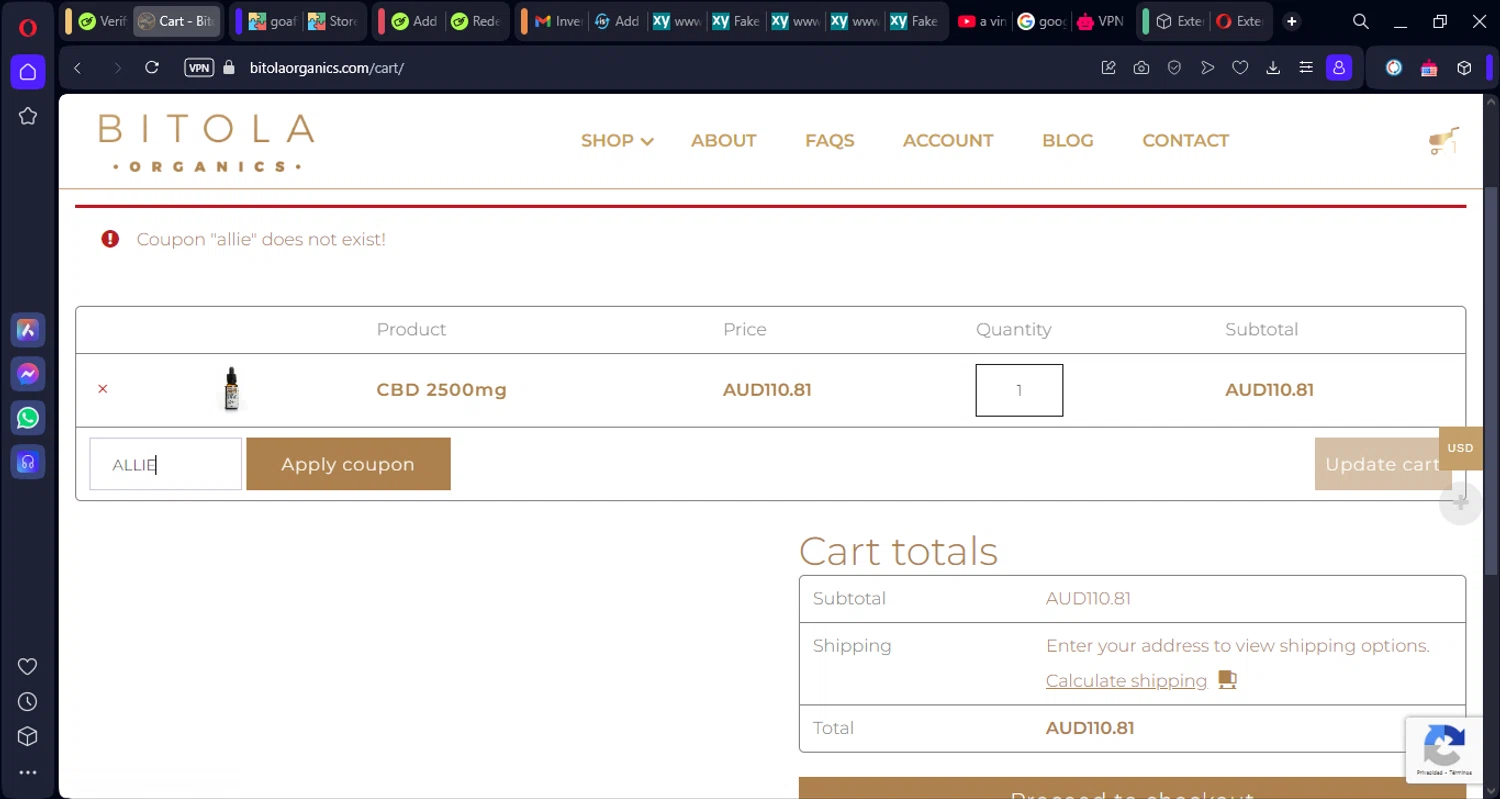Open the Opera main menu logo
The image size is (1500, 799).
tap(28, 27)
